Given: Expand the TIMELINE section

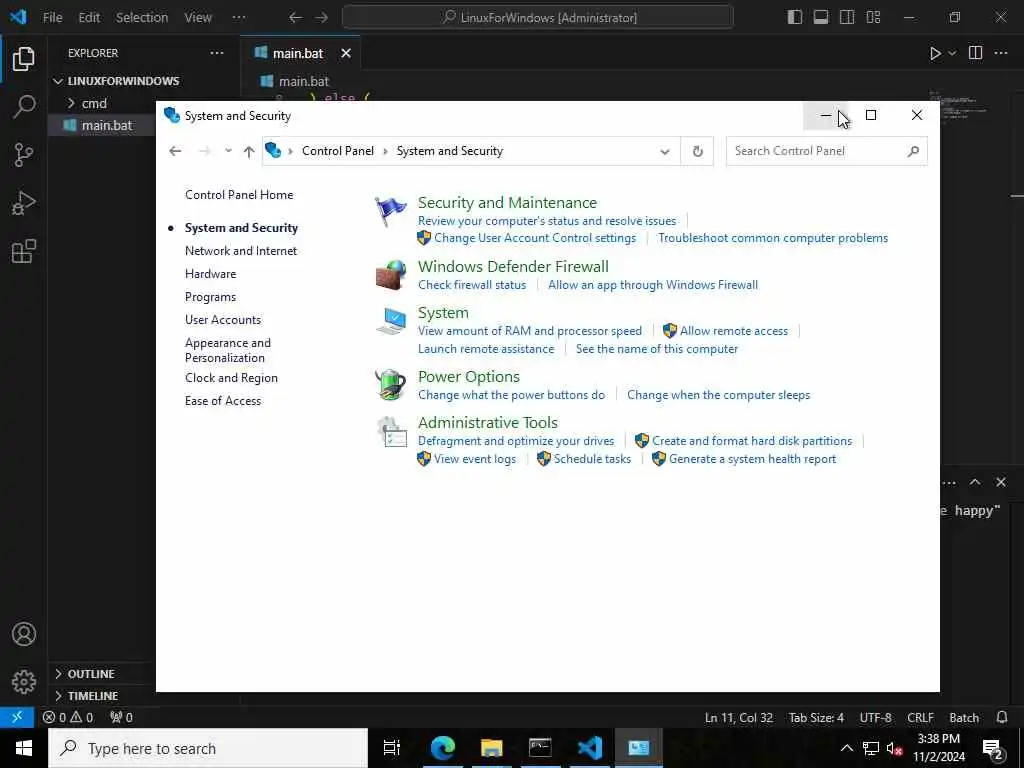Looking at the screenshot, I should point(58,696).
